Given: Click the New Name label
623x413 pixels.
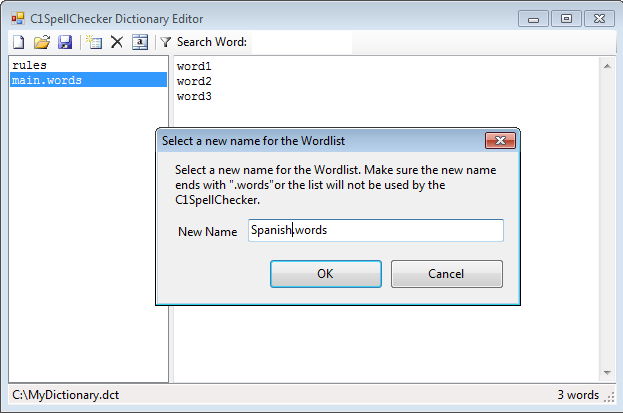Looking at the screenshot, I should [x=207, y=232].
